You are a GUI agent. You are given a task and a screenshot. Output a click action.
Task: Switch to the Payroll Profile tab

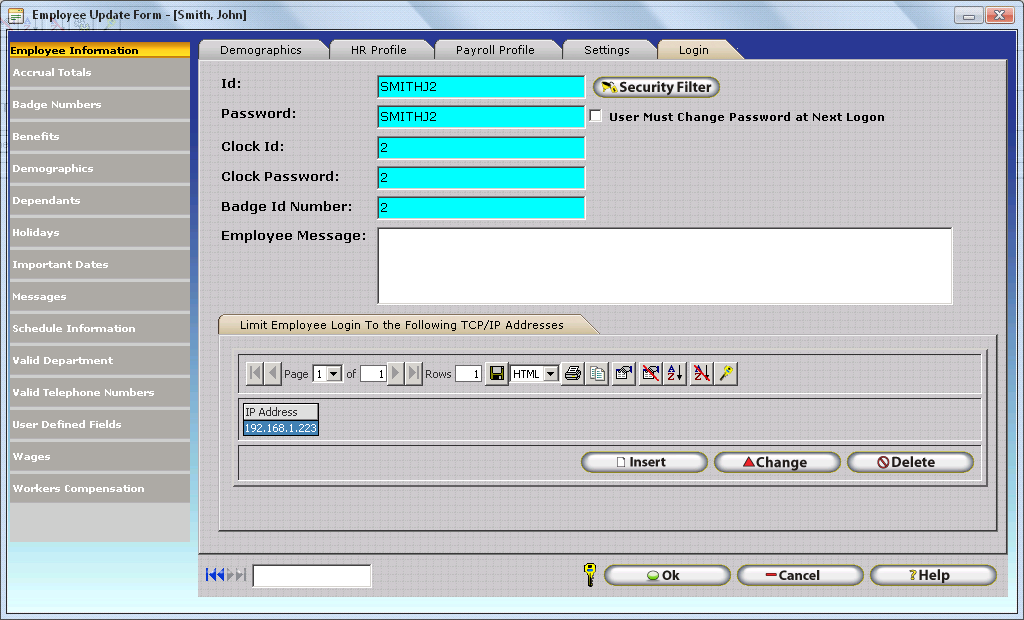(495, 50)
